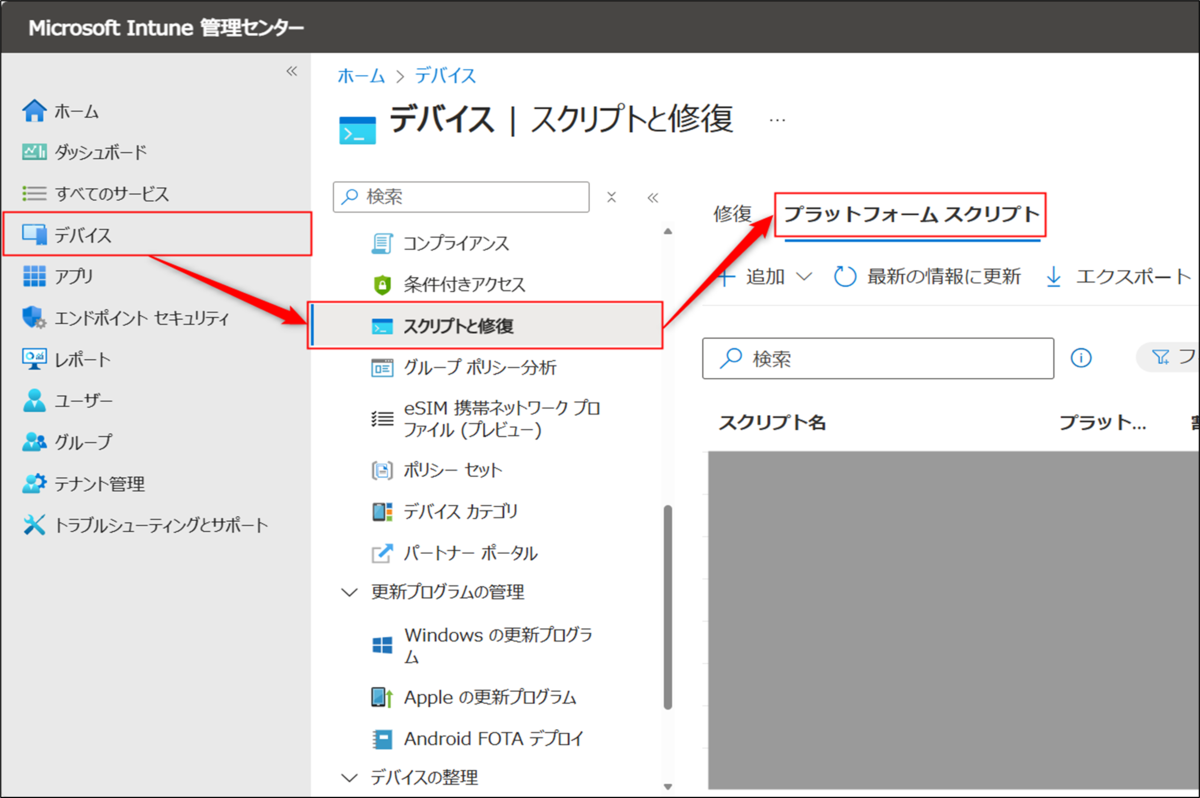Click eSIM 携帯ネットワーク プロファイル icon
1200x798 pixels.
(x=382, y=419)
